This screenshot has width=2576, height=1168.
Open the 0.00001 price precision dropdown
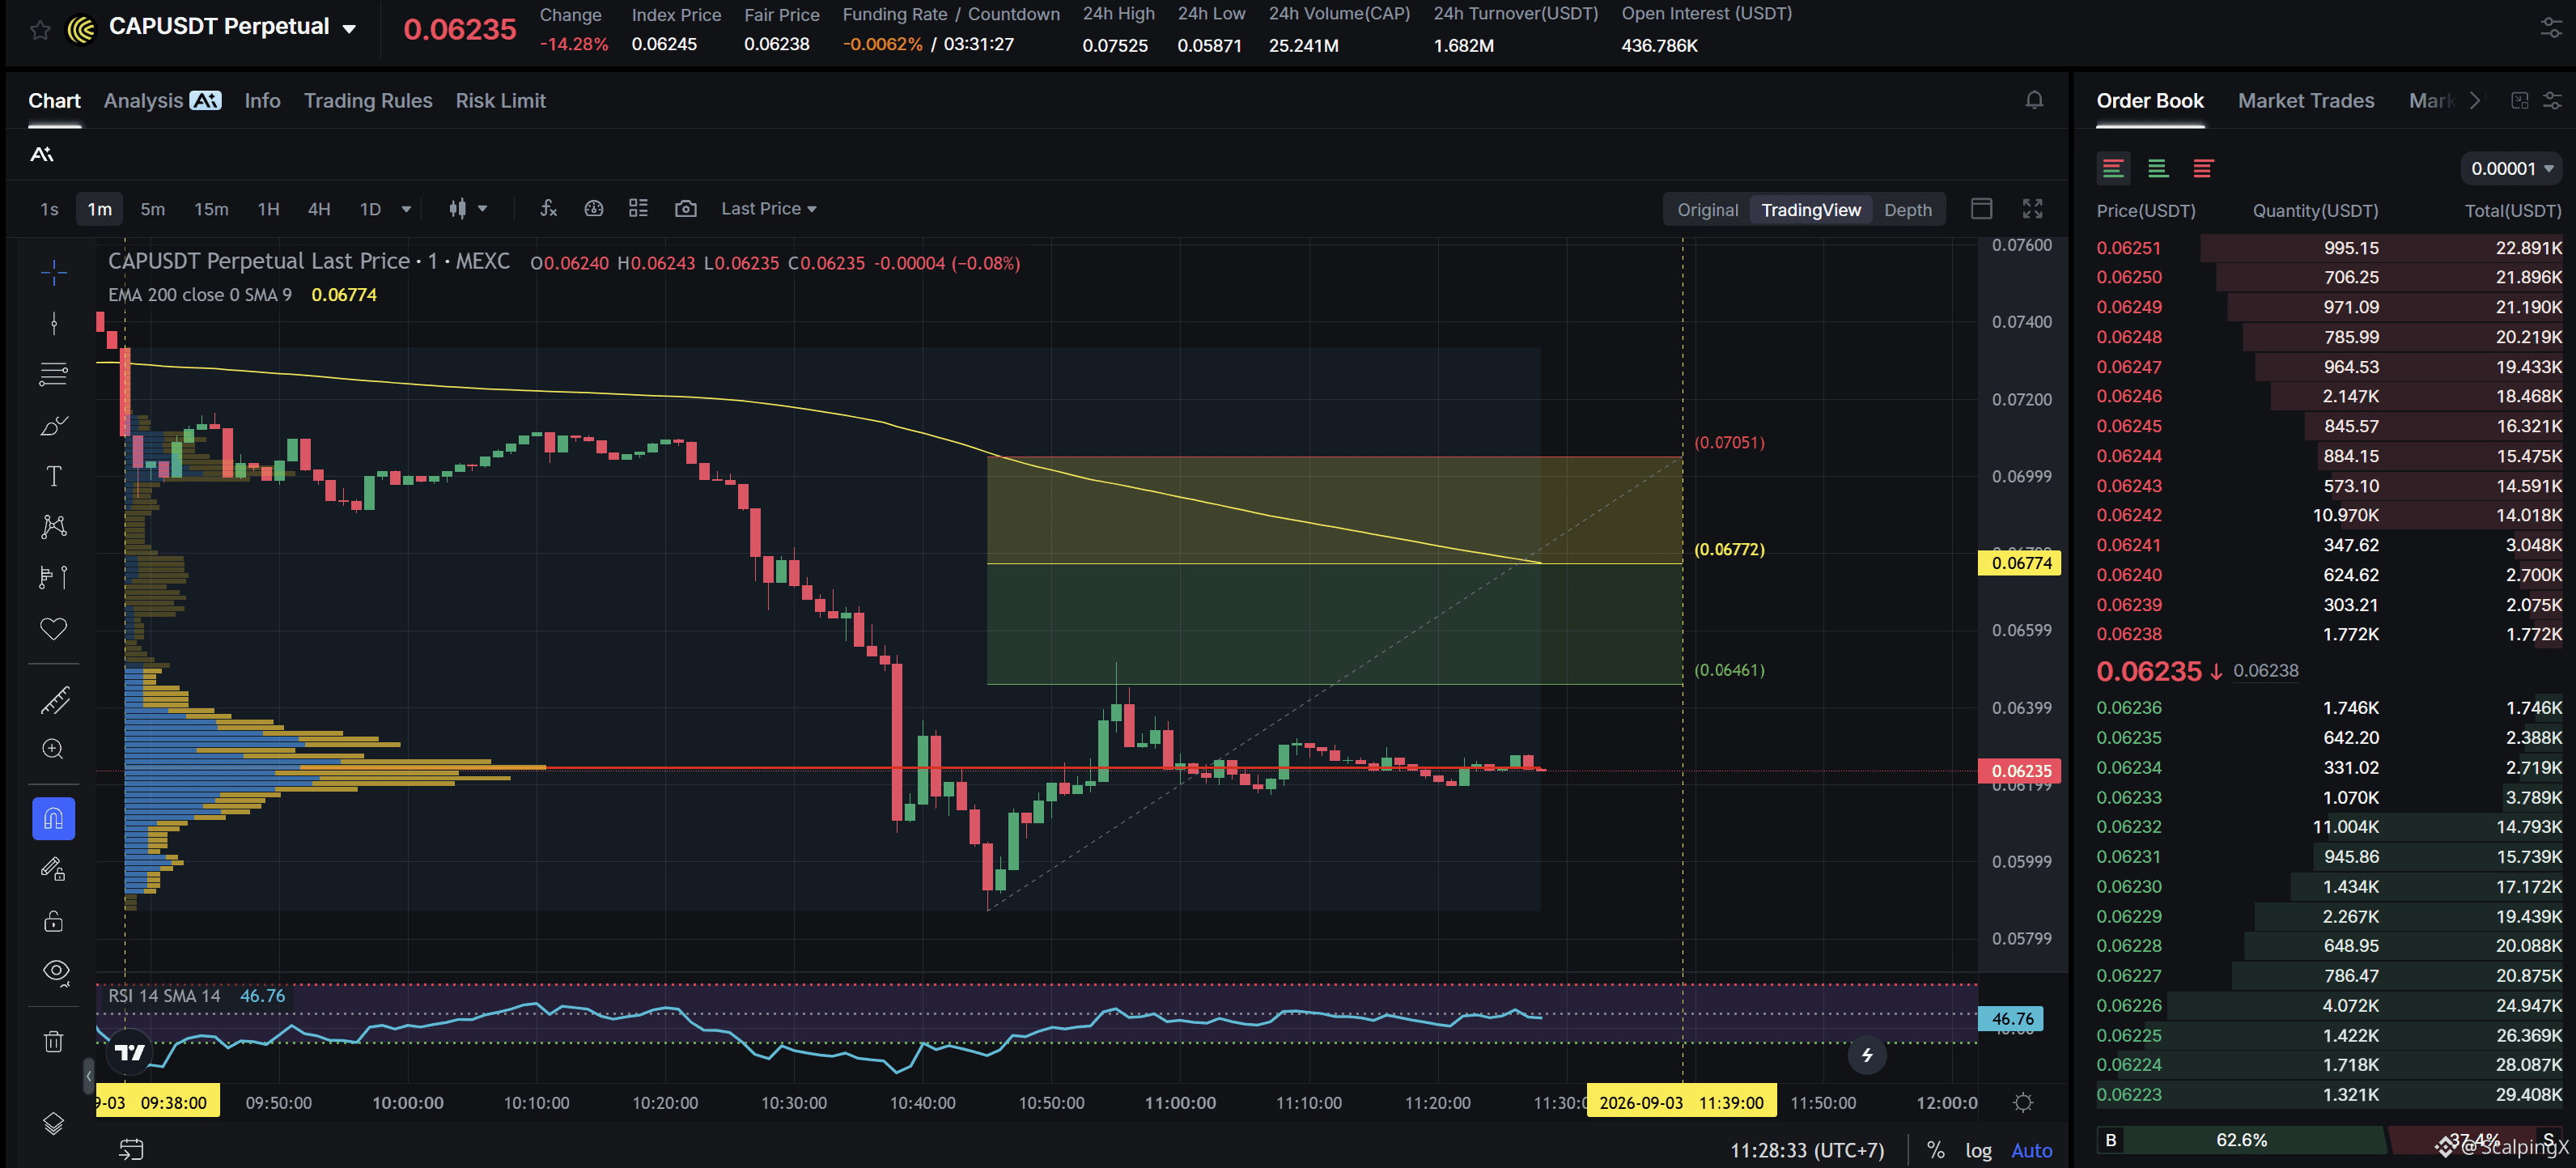coord(2510,168)
